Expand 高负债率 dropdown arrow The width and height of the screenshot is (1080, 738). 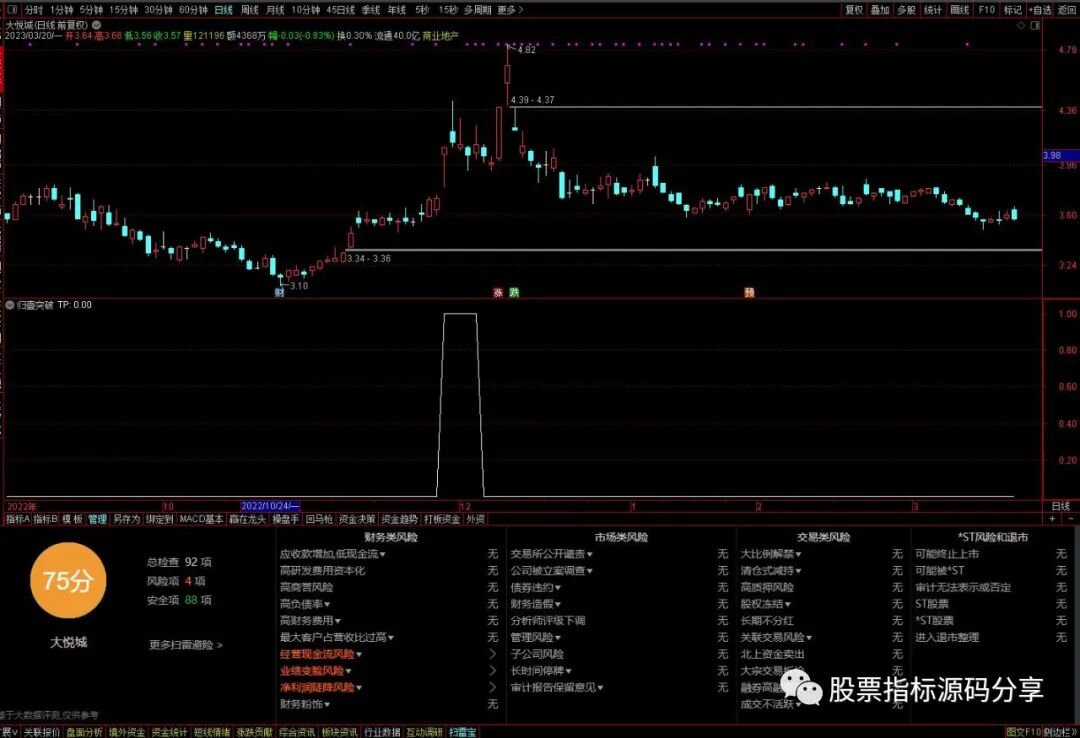pos(327,604)
